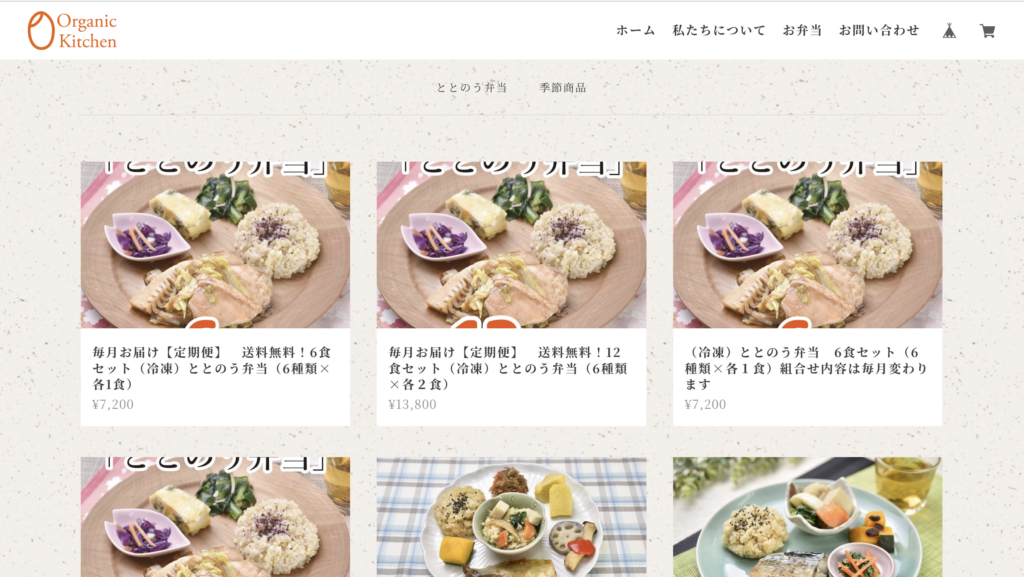Go to ホーム in navigation
The width and height of the screenshot is (1024, 577).
[x=635, y=30]
